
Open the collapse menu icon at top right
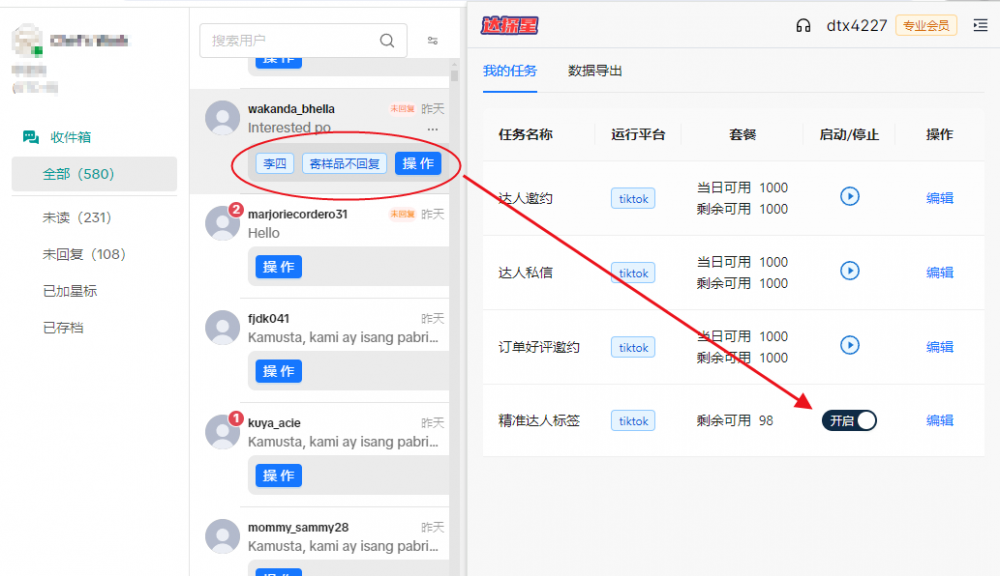click(x=979, y=26)
